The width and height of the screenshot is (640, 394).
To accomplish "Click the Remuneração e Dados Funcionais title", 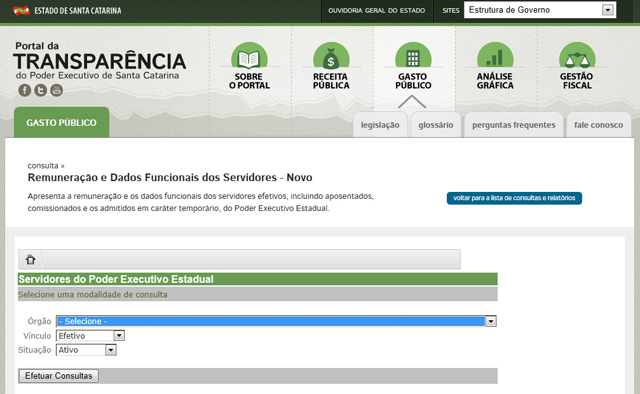I will point(170,177).
